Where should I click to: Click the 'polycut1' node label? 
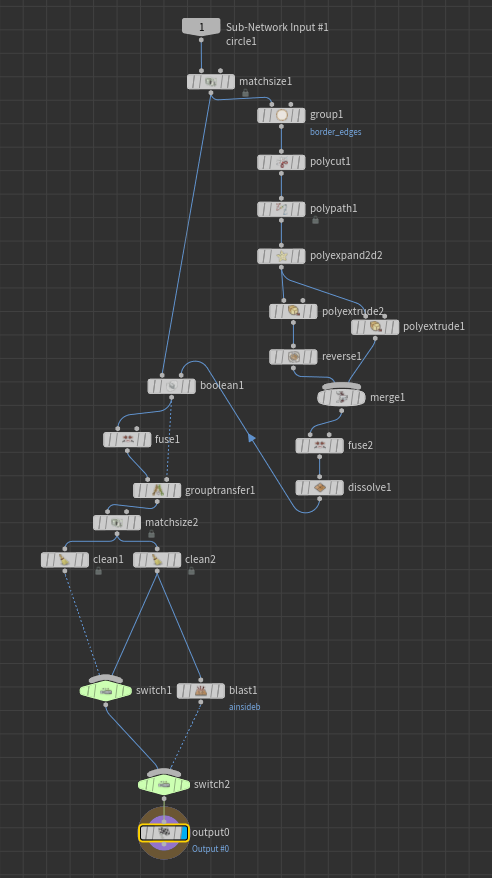[x=330, y=161]
